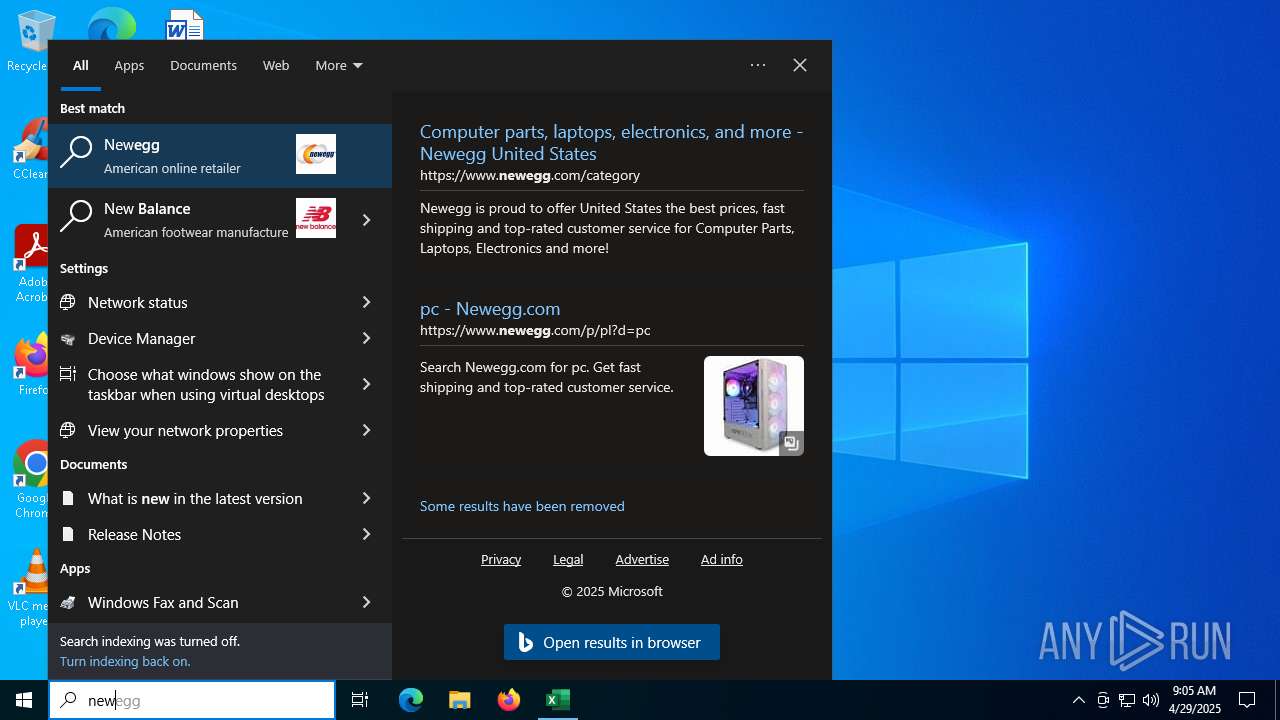
Task: Open the search options ellipsis menu
Action: coord(758,65)
